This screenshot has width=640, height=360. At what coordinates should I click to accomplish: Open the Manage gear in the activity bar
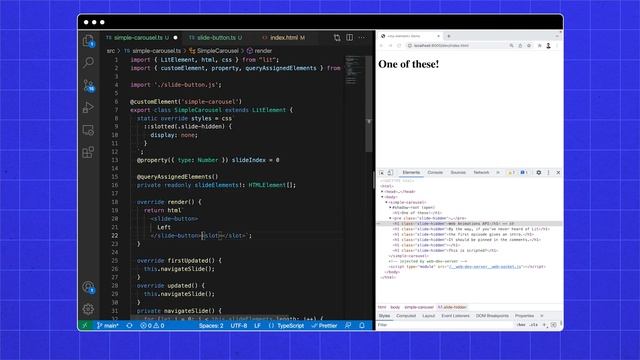(88, 309)
